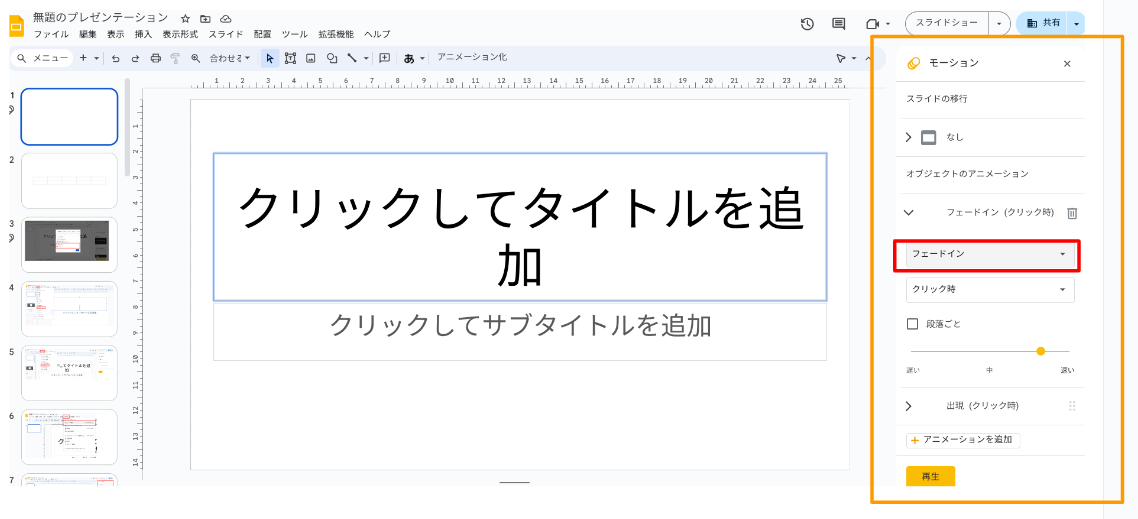The image size is (1138, 519).
Task: Click the move to folder icon
Action: click(205, 18)
